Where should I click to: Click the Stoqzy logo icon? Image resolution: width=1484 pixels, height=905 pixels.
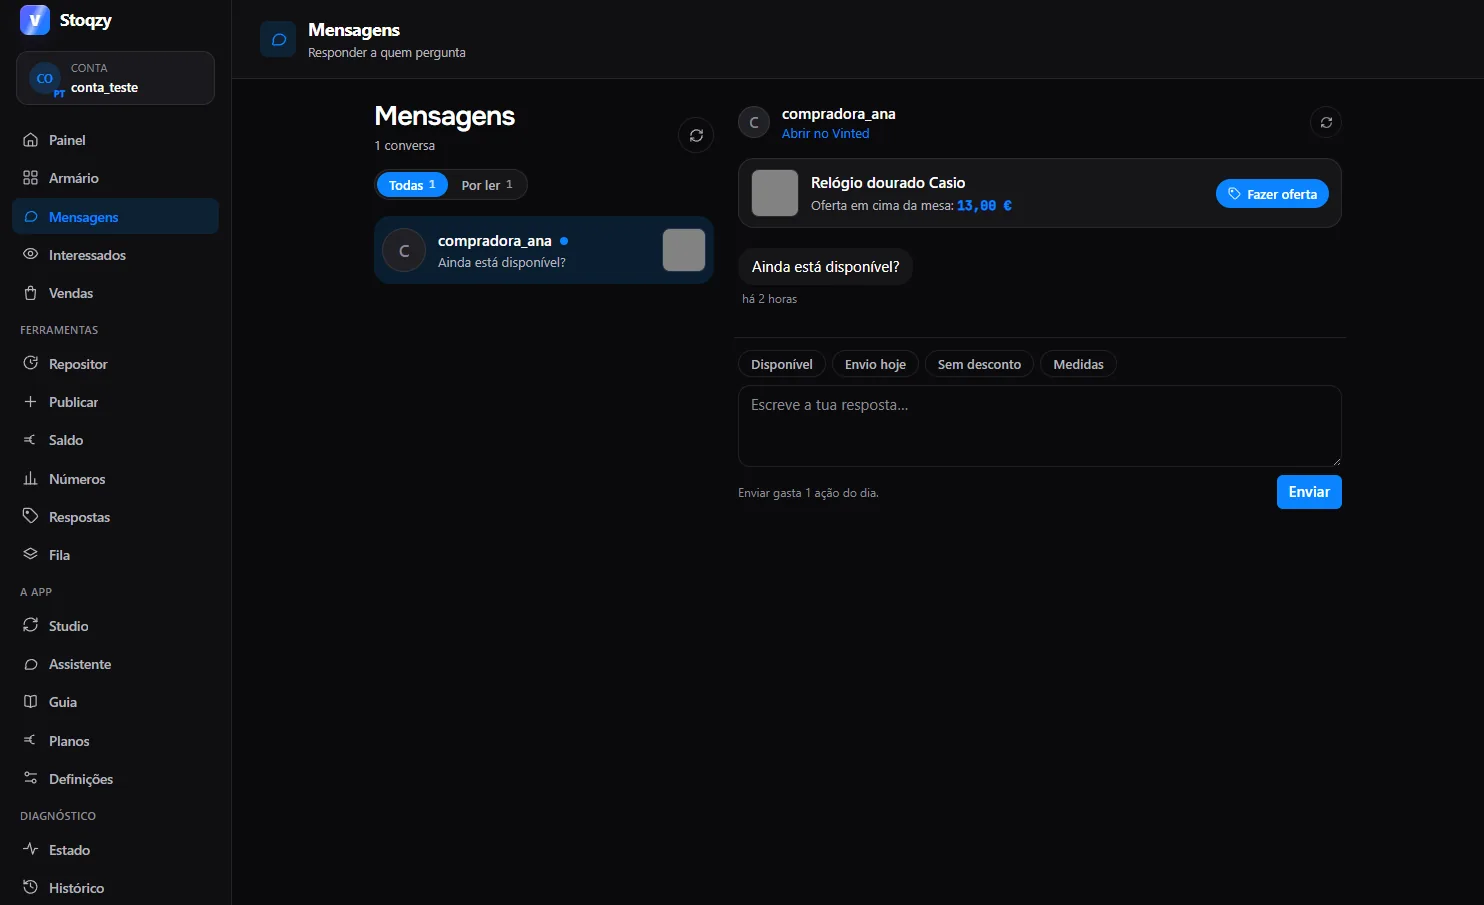pyautogui.click(x=34, y=20)
